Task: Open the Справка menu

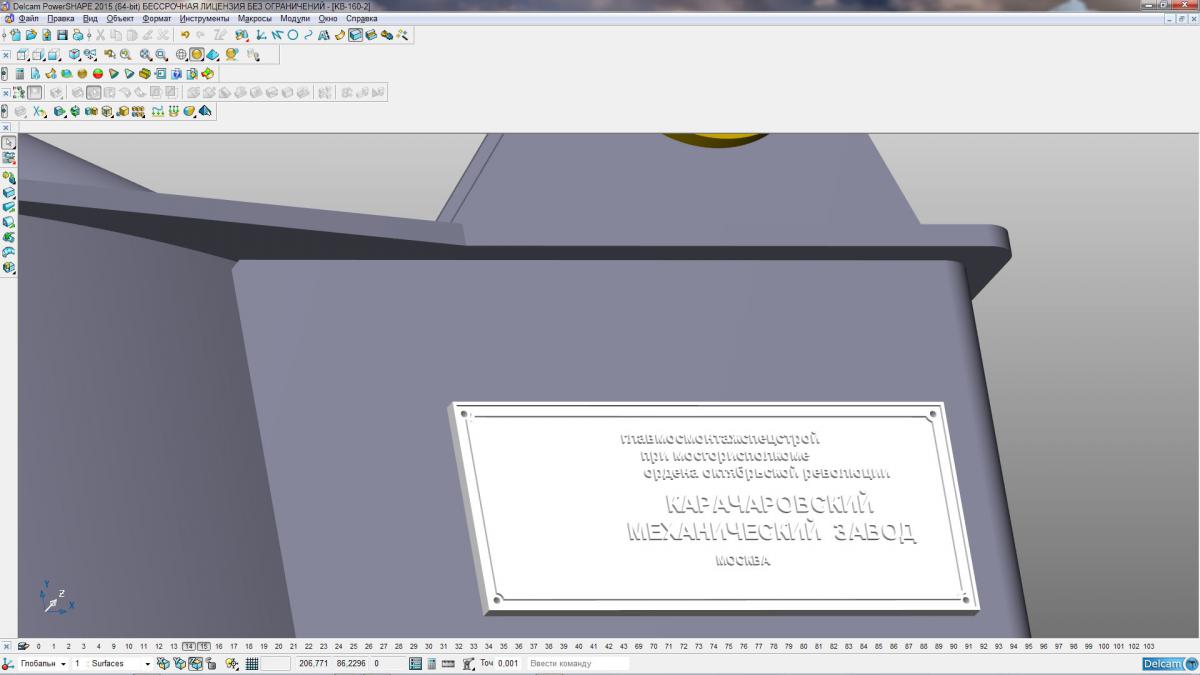Action: coord(361,19)
